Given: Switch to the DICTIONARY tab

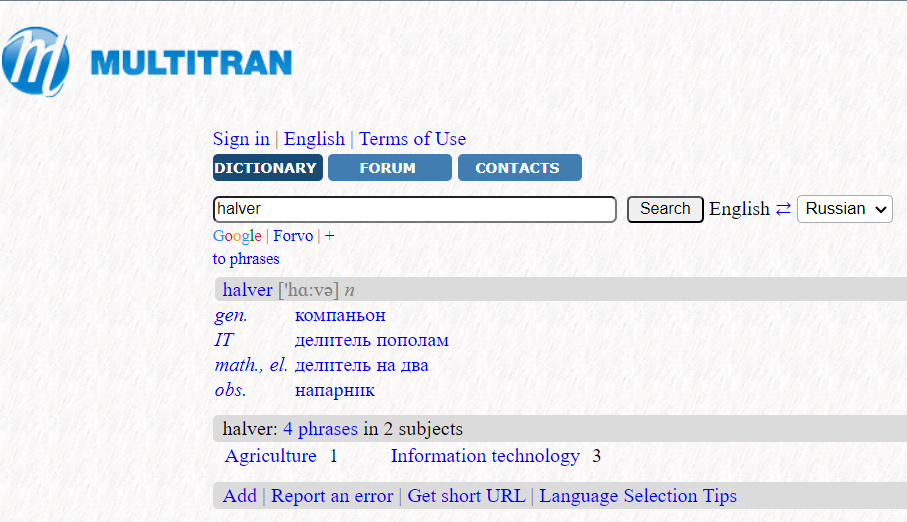Looking at the screenshot, I should coord(268,168).
